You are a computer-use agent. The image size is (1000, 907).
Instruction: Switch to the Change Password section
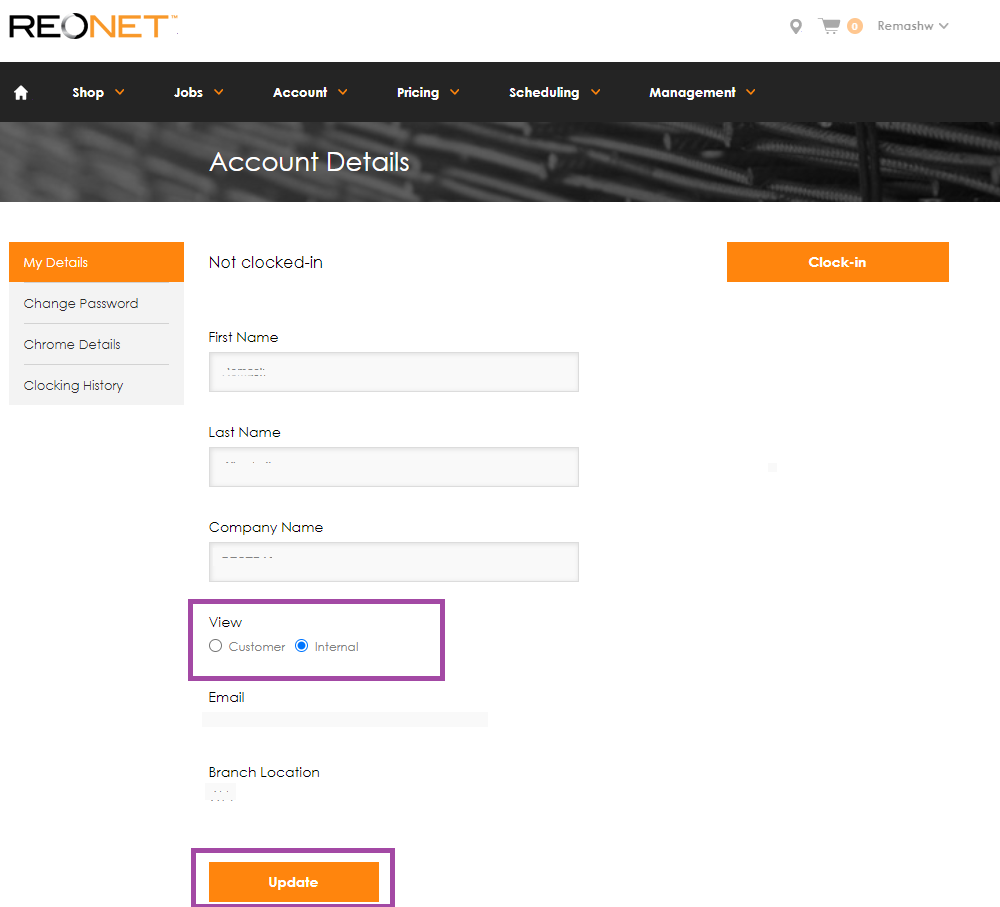point(81,303)
